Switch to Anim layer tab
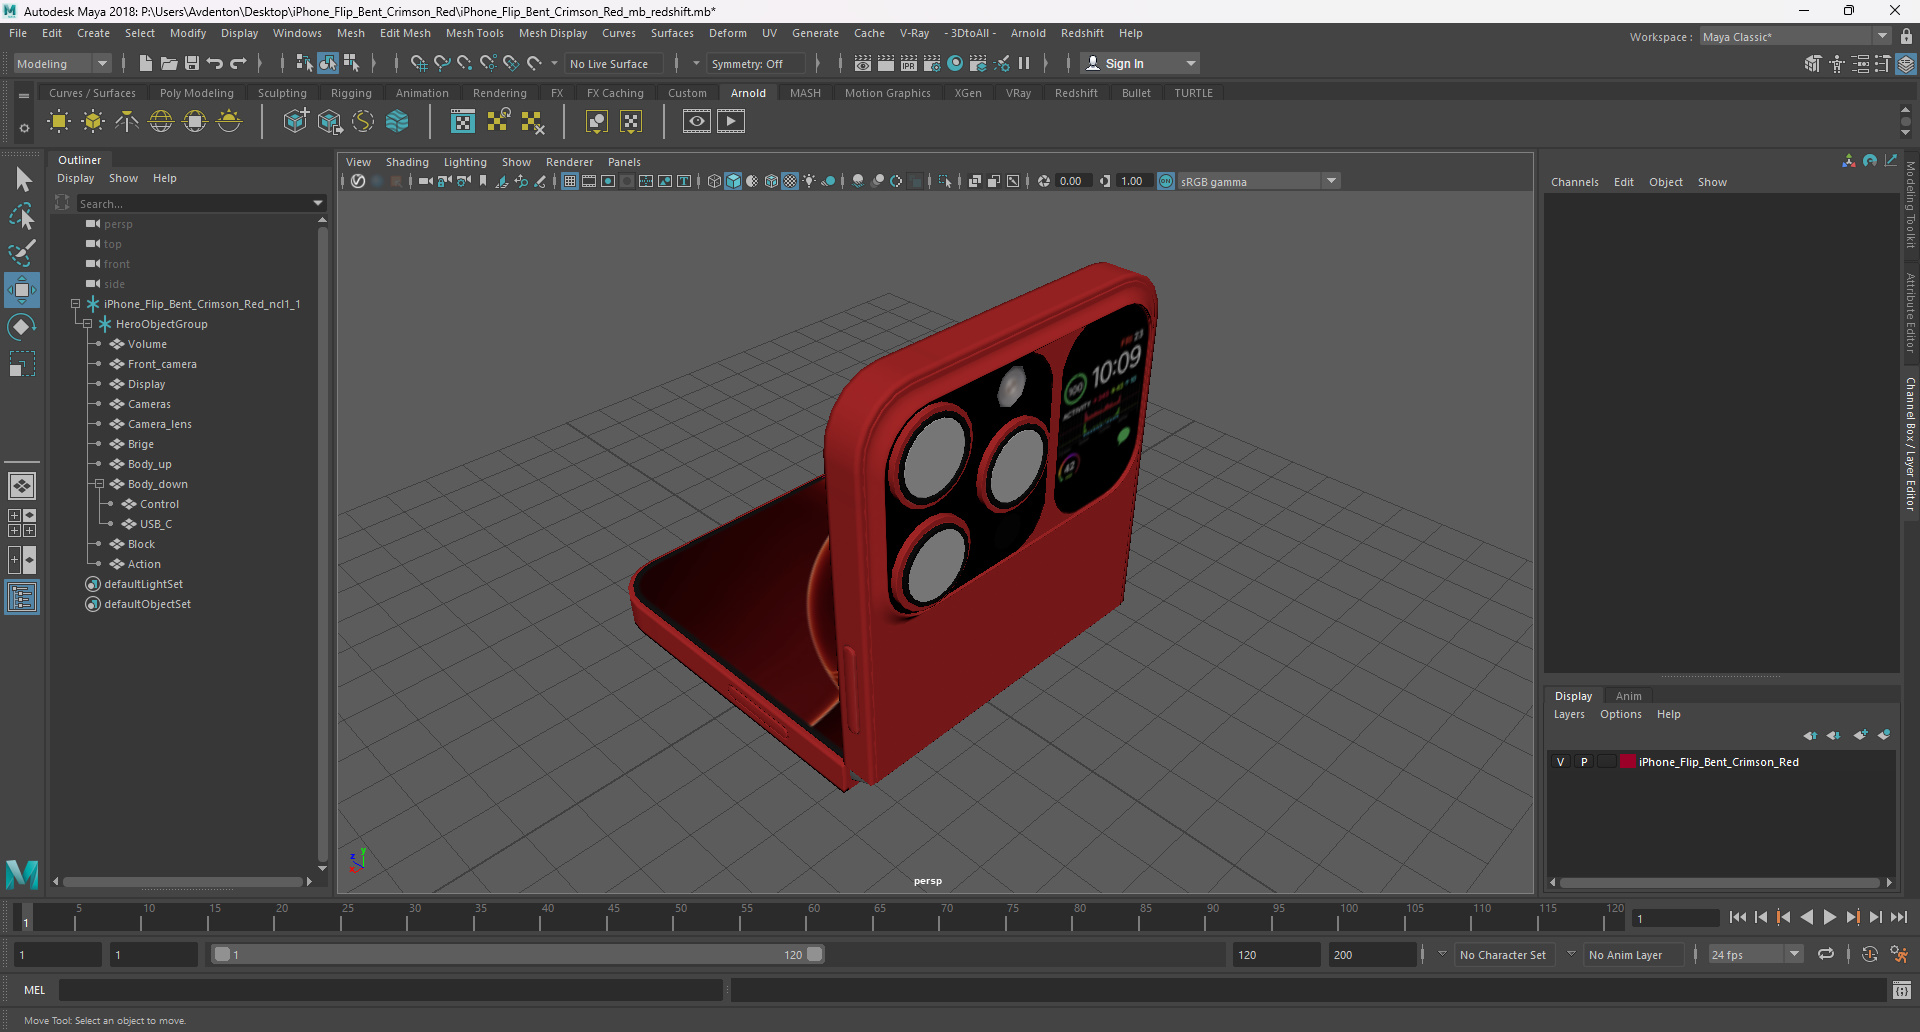 [1629, 696]
